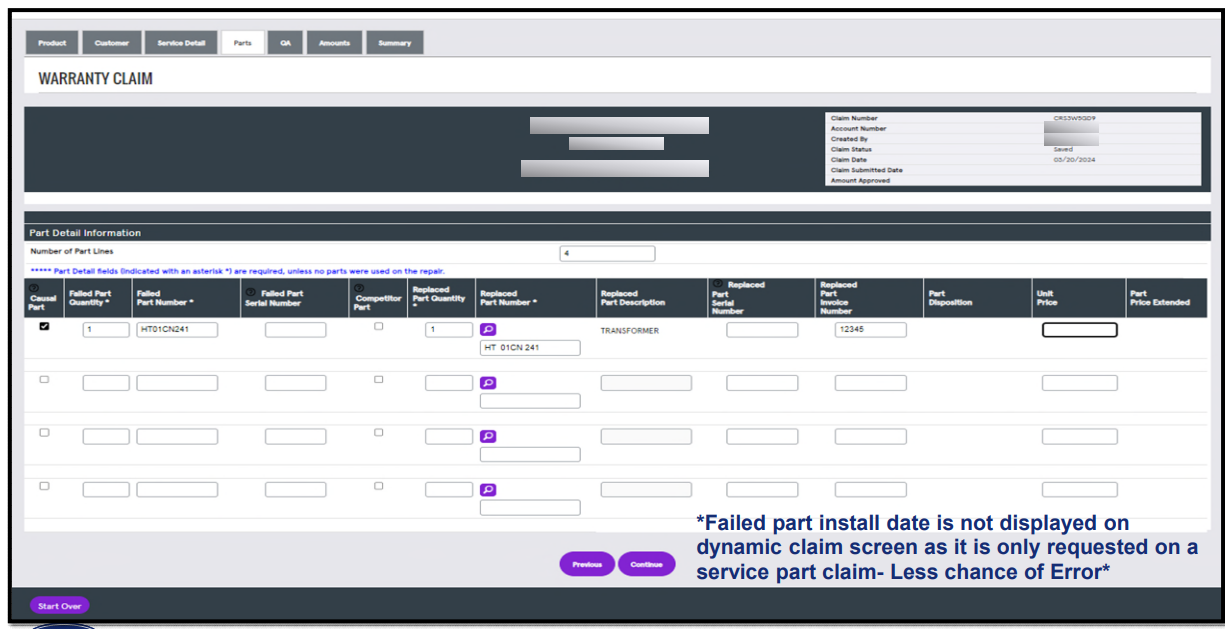This screenshot has height=629, width=1225.
Task: Check the Competitor Part box on the first row
Action: click(x=377, y=325)
